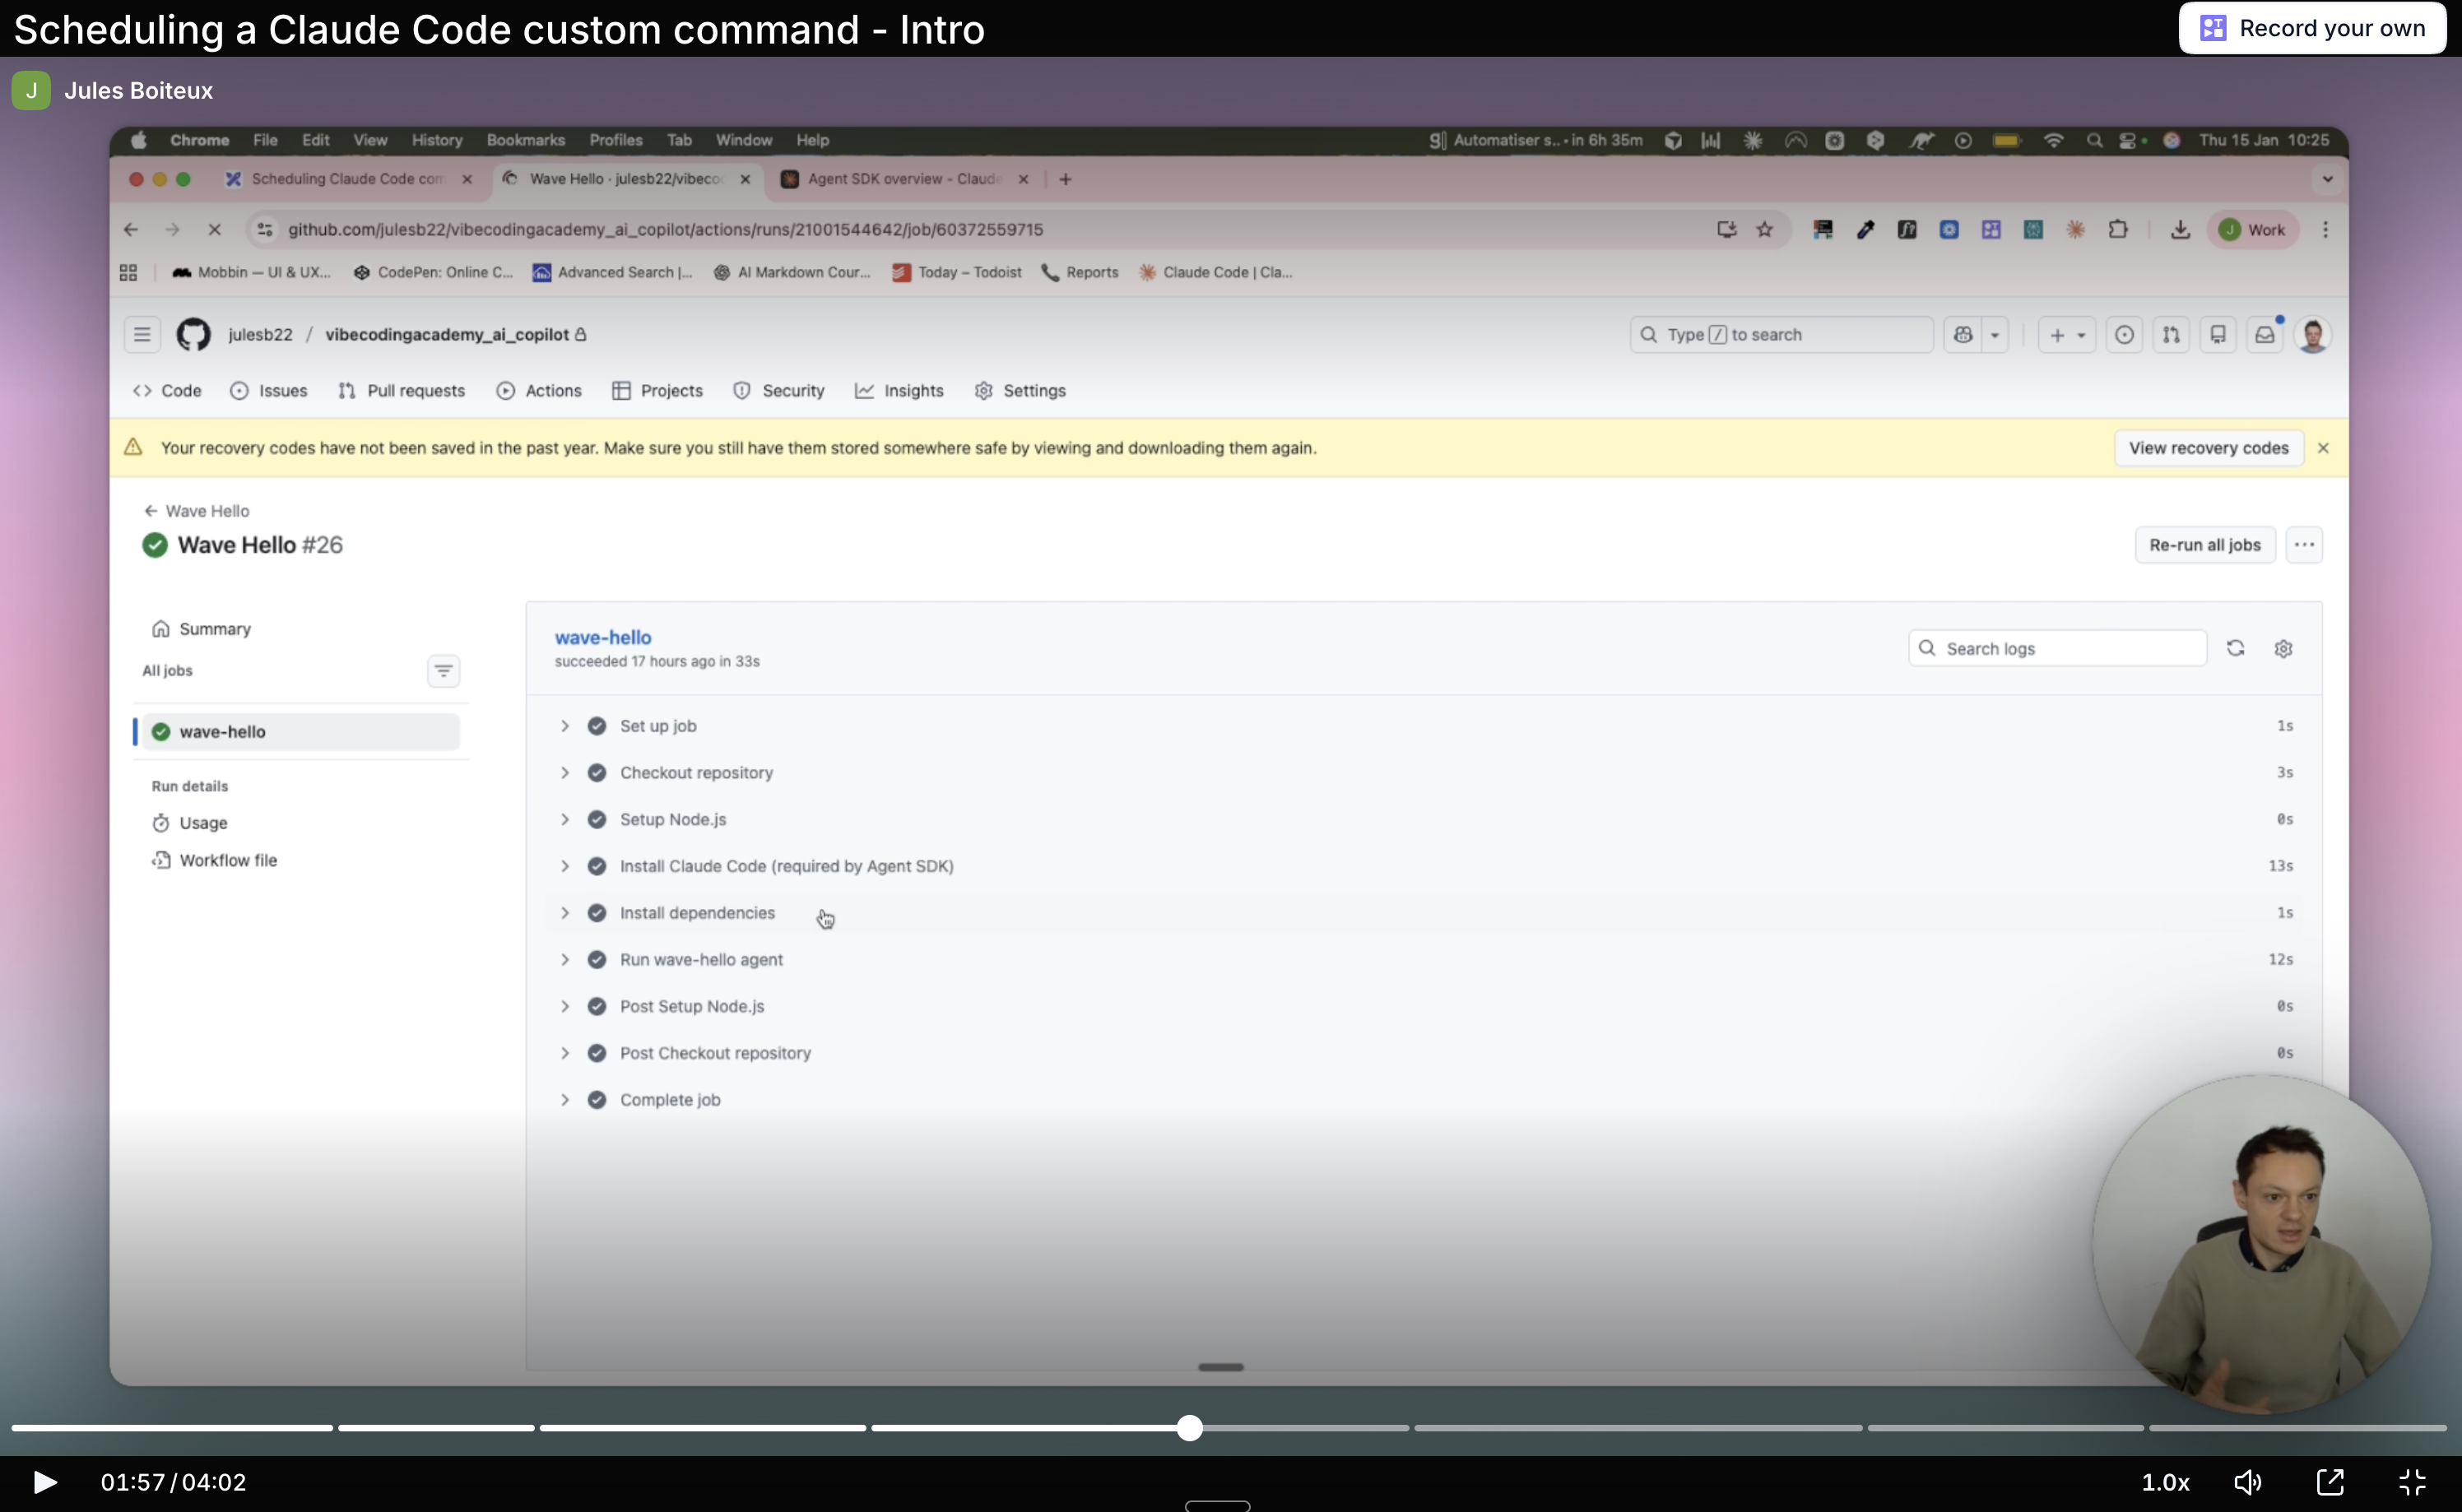The image size is (2462, 1512).
Task: Play the video with the play button
Action: [44, 1482]
